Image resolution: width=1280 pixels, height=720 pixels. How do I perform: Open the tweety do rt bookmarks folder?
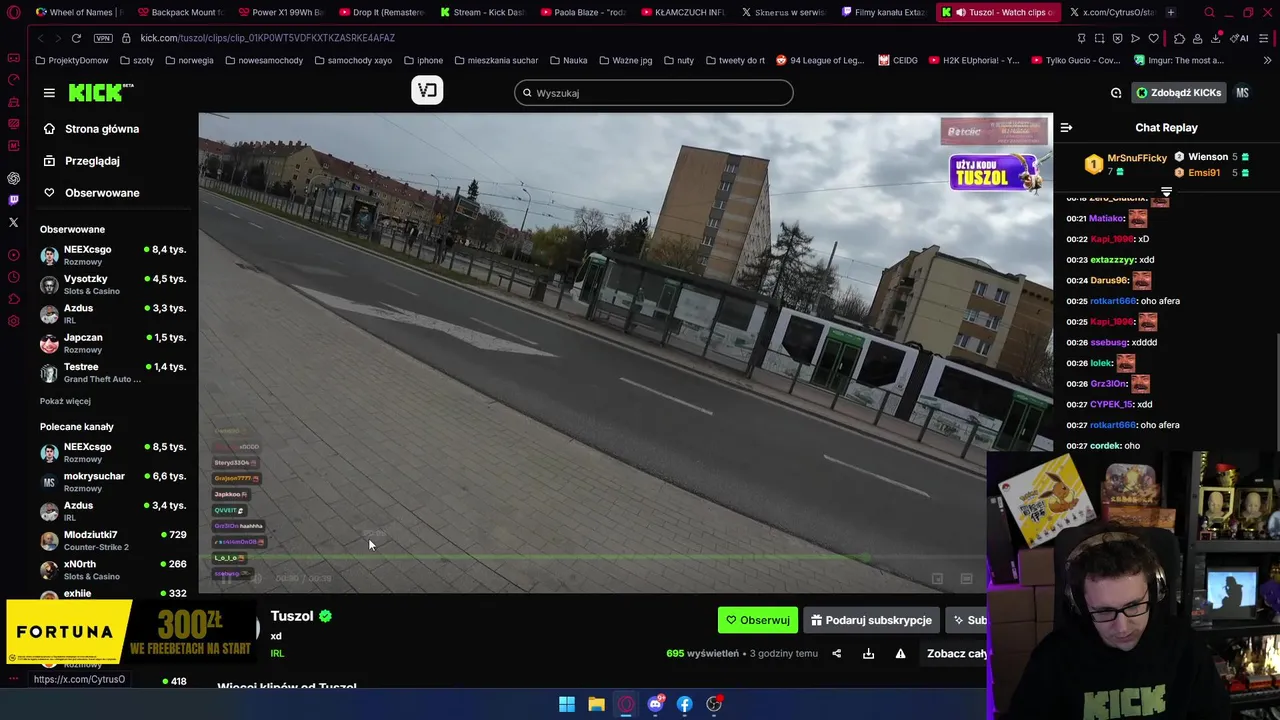pyautogui.click(x=735, y=60)
